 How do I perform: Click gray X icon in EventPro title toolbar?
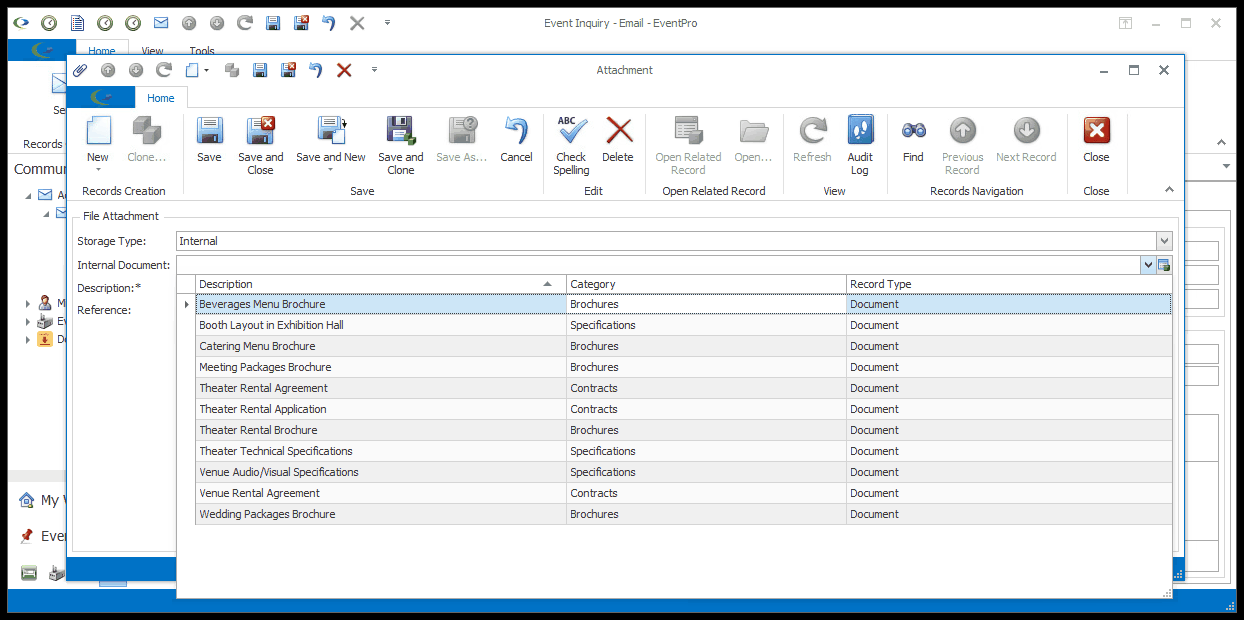[356, 22]
